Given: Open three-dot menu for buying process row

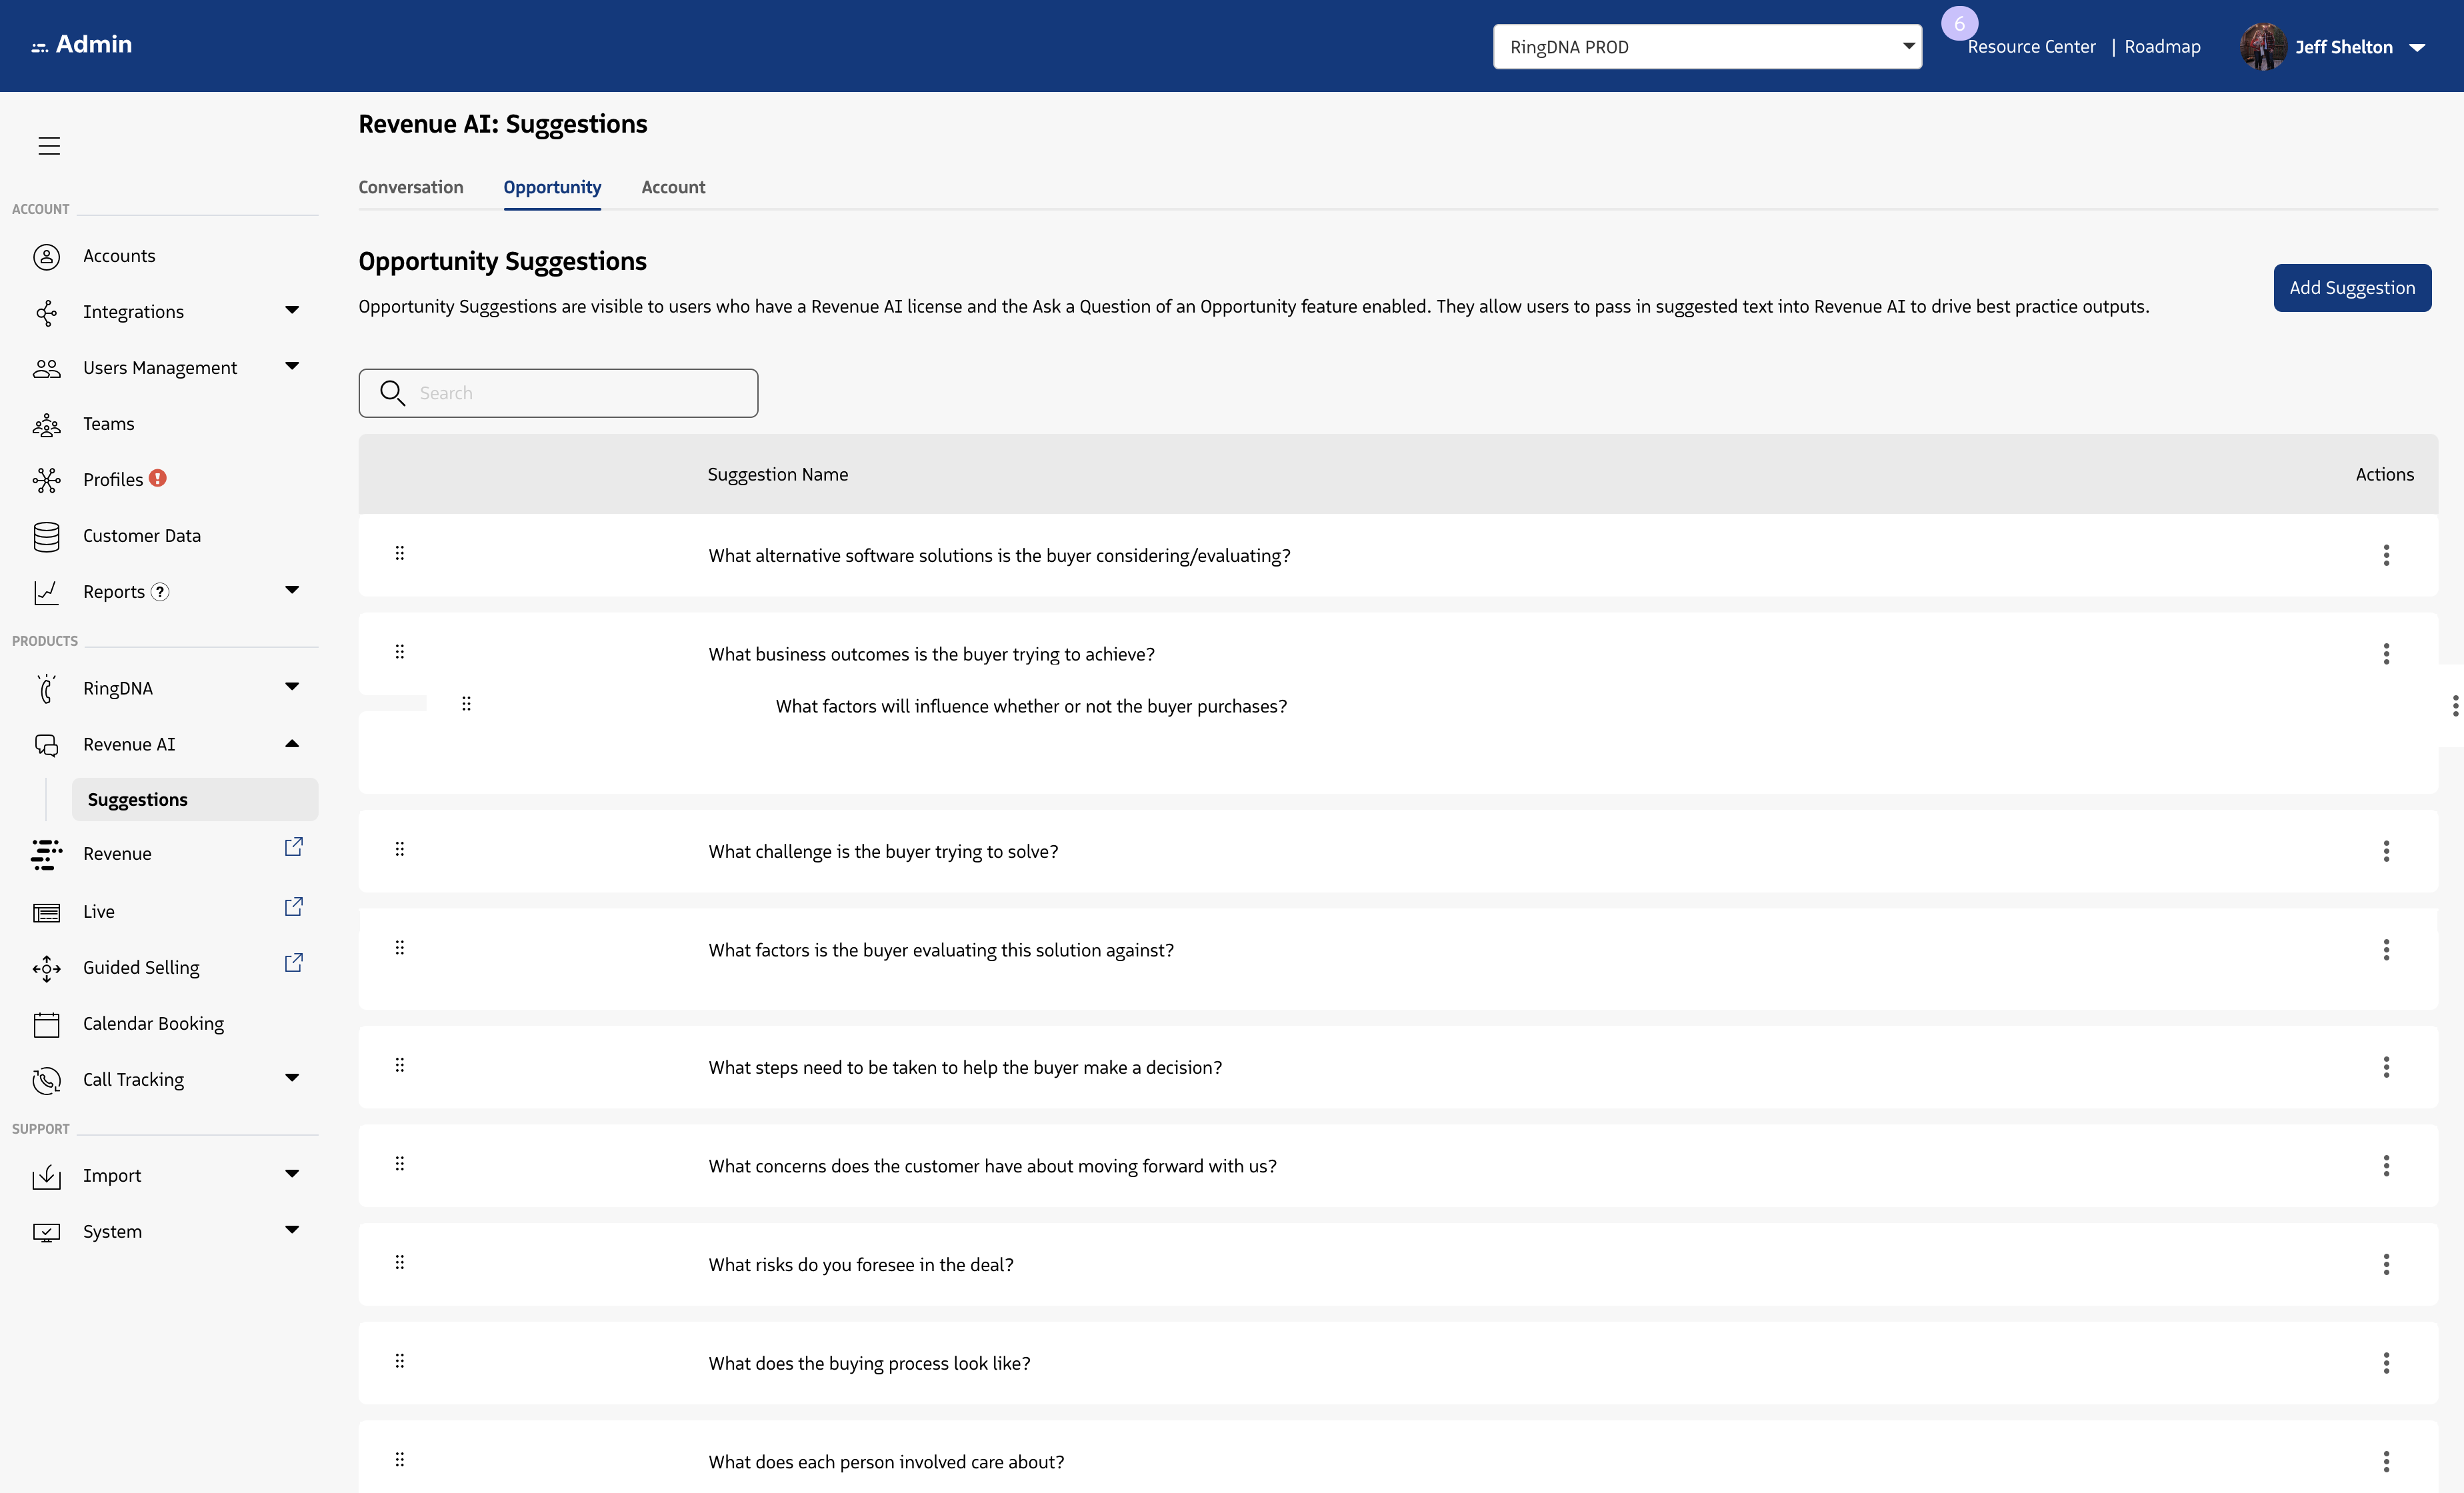Looking at the screenshot, I should pos(2386,1363).
